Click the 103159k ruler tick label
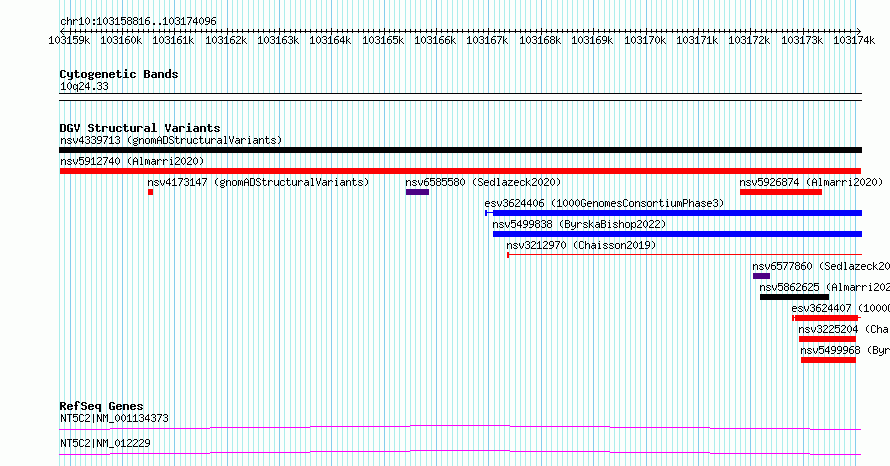Image resolution: width=890 pixels, height=466 pixels. pyautogui.click(x=69, y=40)
